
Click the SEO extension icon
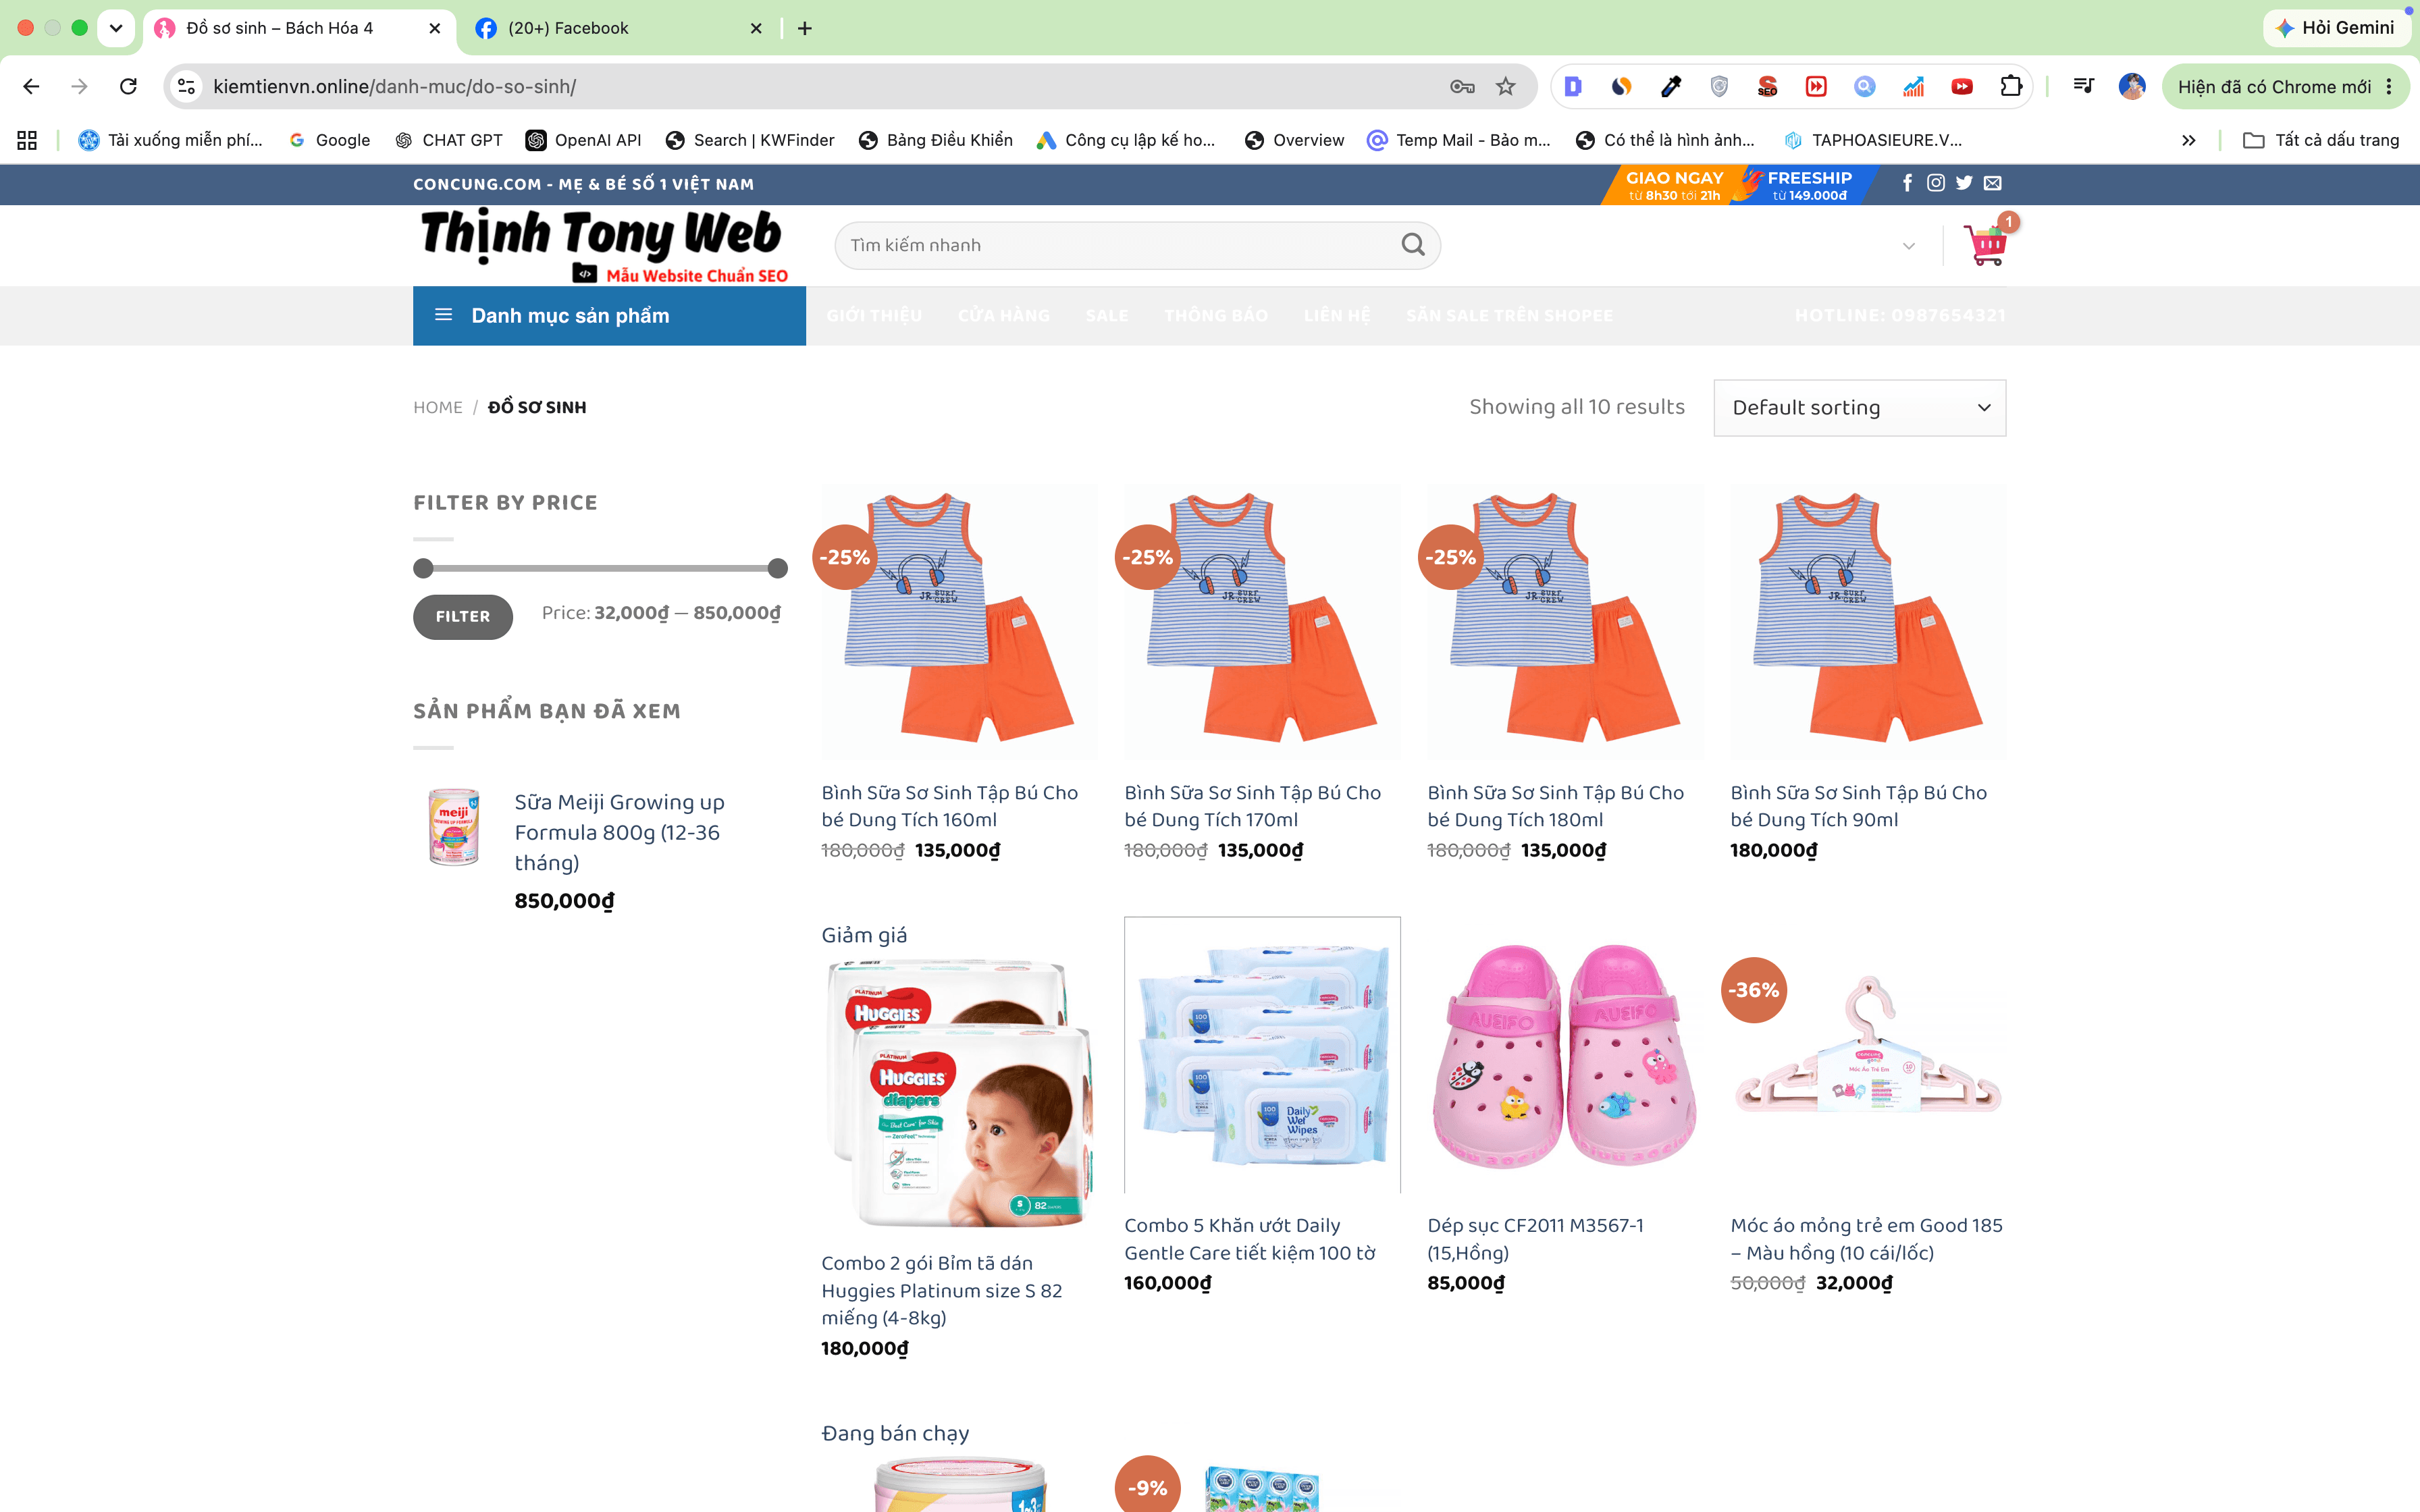tap(1767, 87)
